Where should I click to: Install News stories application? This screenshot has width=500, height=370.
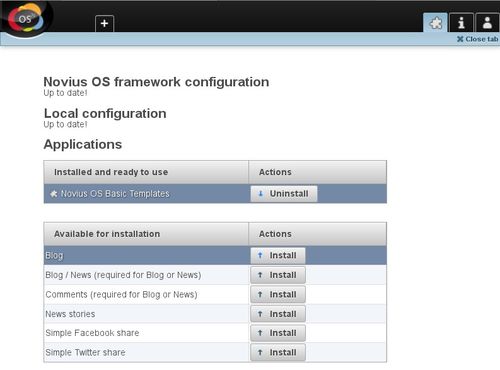pos(278,314)
